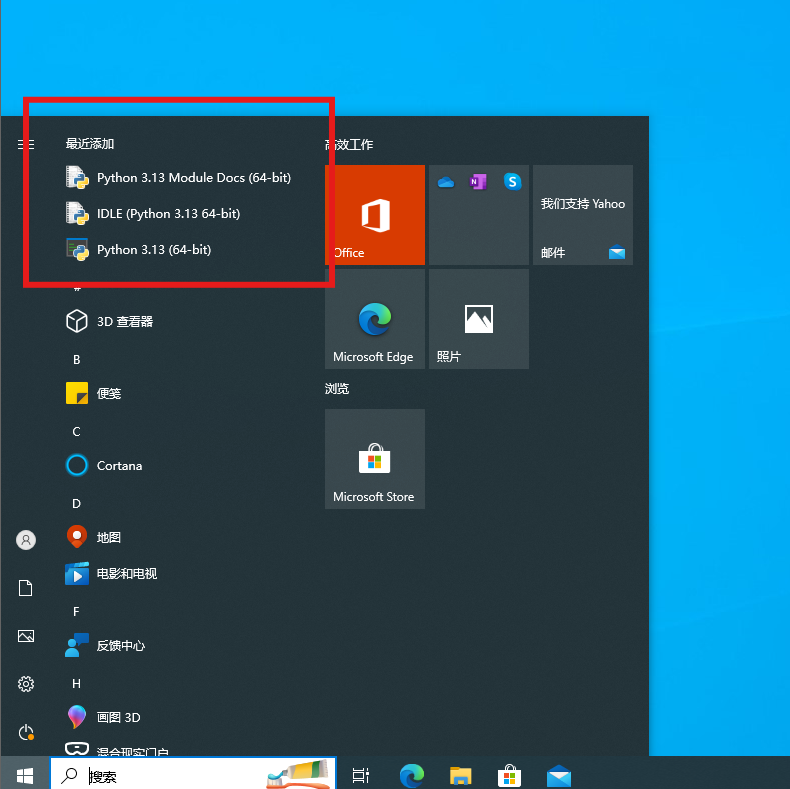Click the letter D group header
Viewport: 790px width, 789px height.
click(77, 503)
